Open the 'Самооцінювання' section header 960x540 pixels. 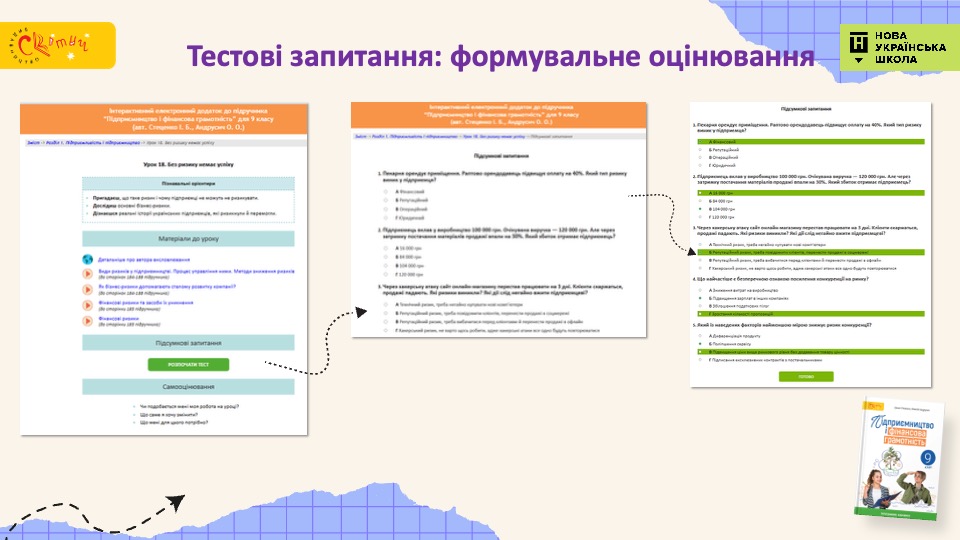click(188, 386)
